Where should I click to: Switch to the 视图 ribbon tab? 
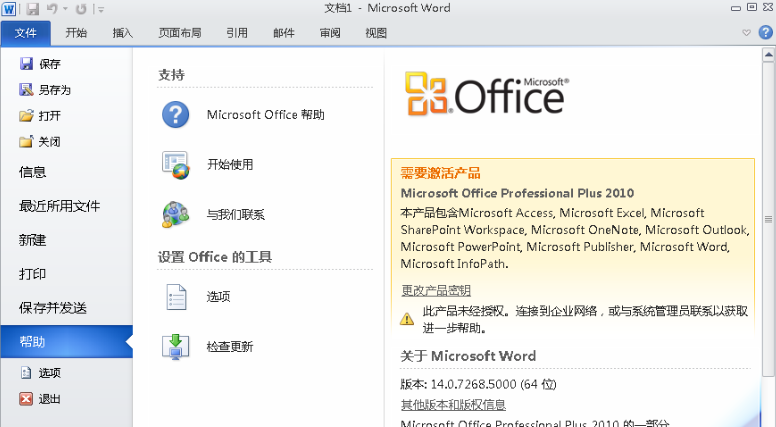click(376, 33)
